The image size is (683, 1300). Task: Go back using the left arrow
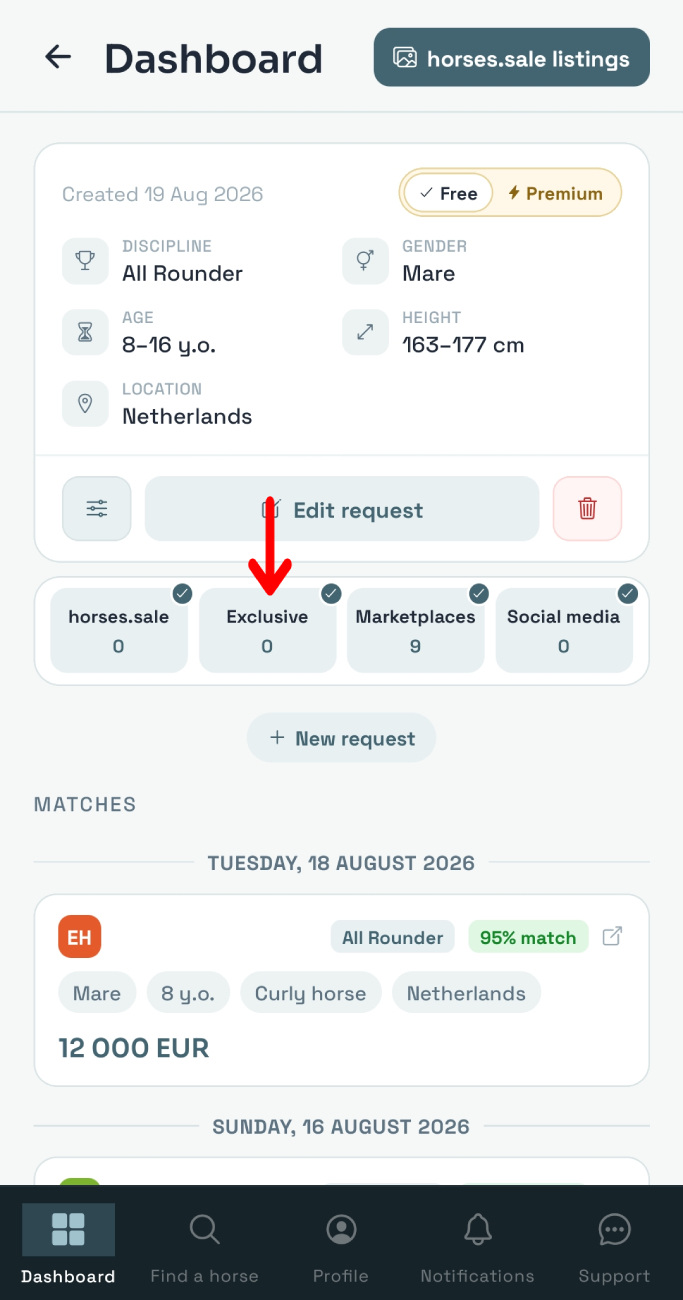tap(58, 57)
